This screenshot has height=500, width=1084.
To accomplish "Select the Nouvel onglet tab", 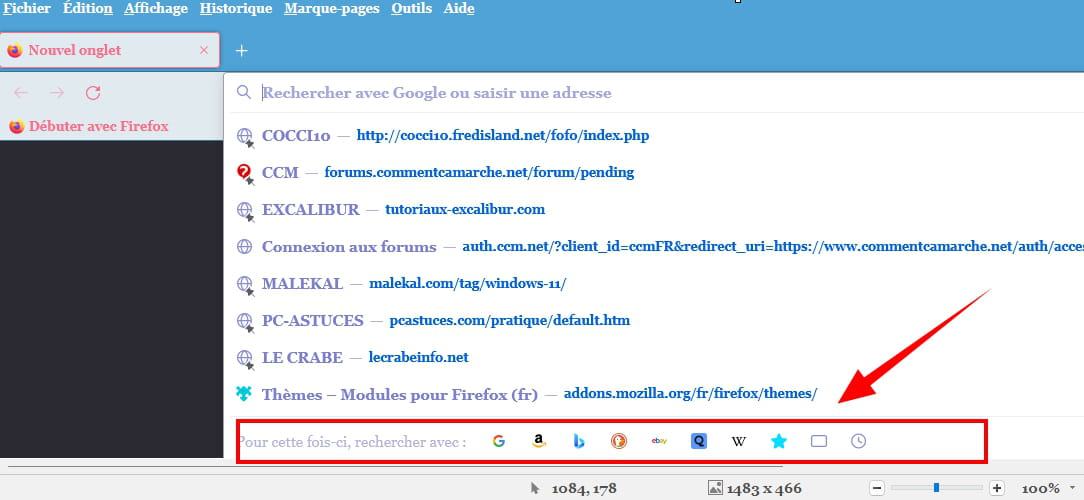I will click(x=110, y=50).
